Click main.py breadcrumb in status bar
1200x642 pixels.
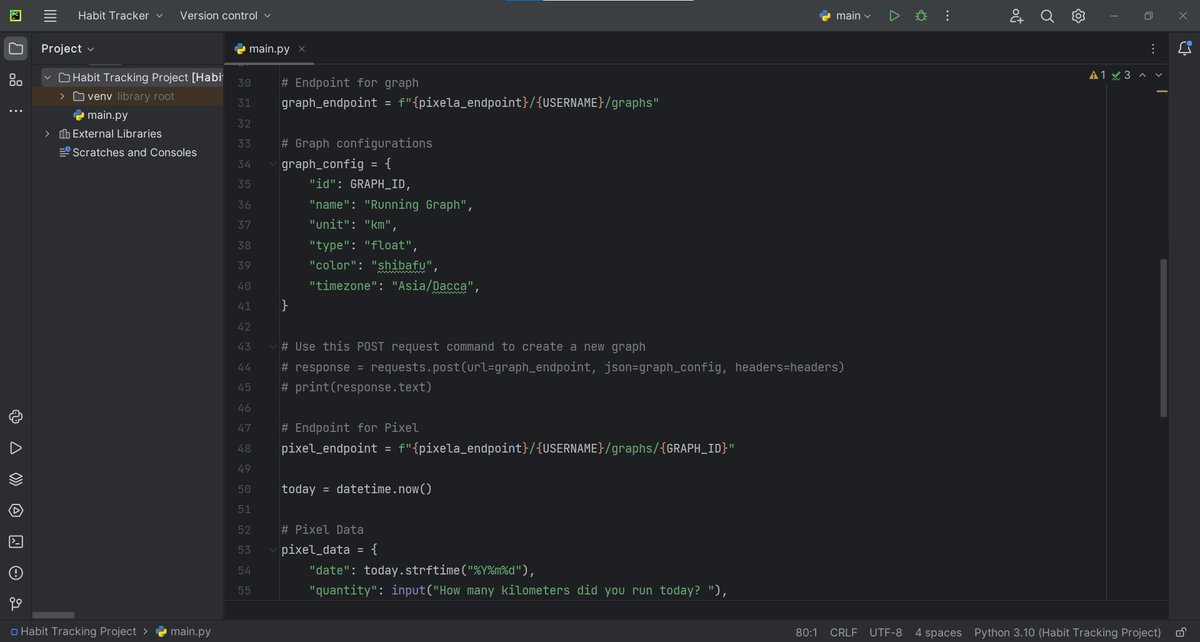(x=184, y=632)
